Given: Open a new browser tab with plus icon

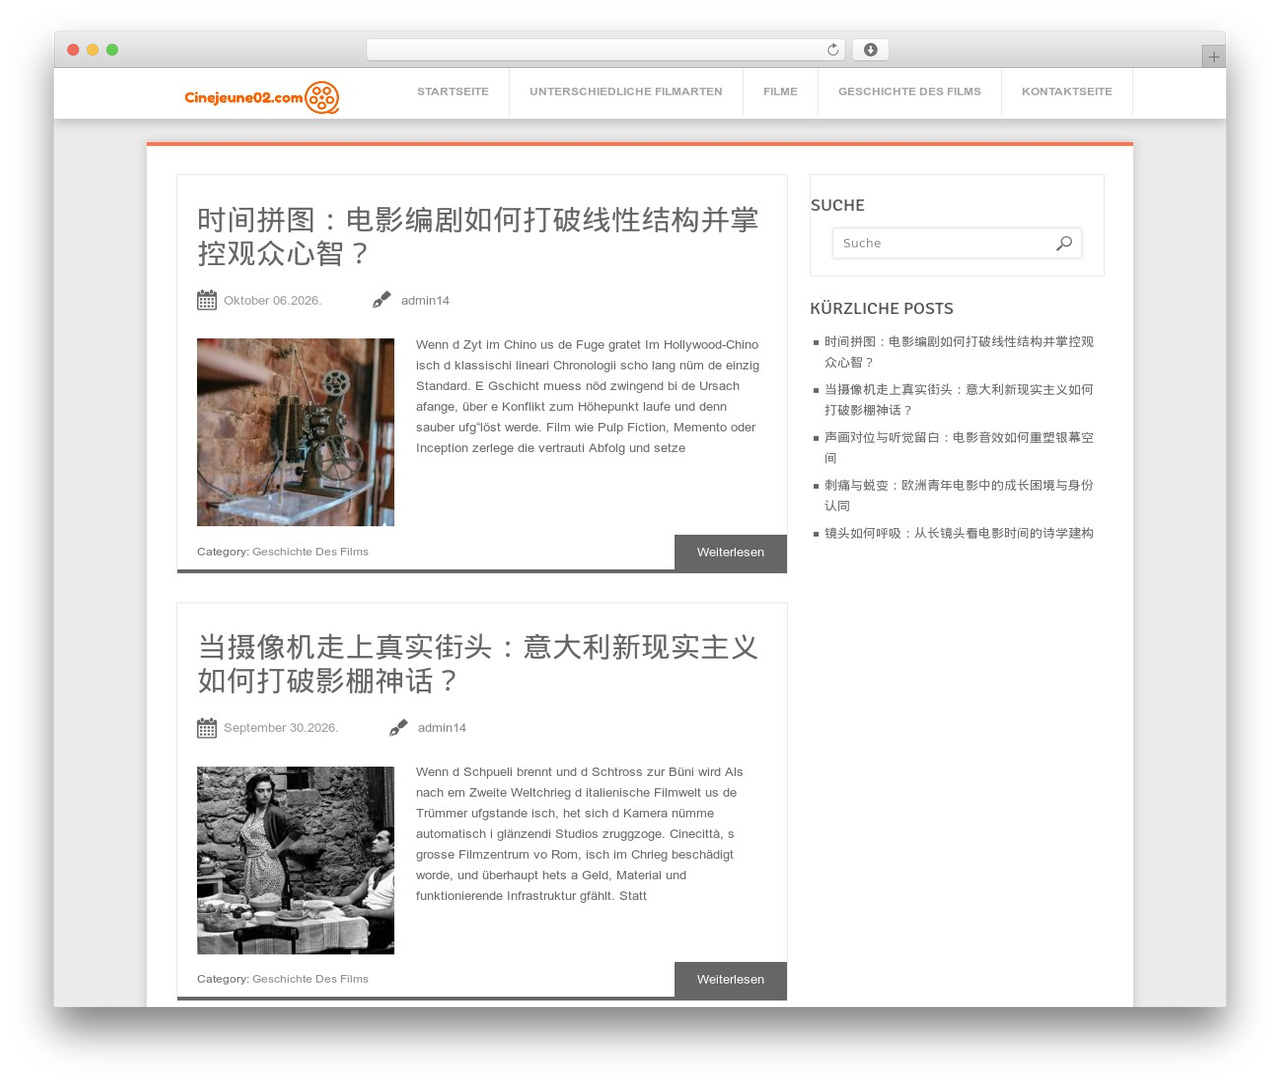Looking at the screenshot, I should pos(1213,57).
